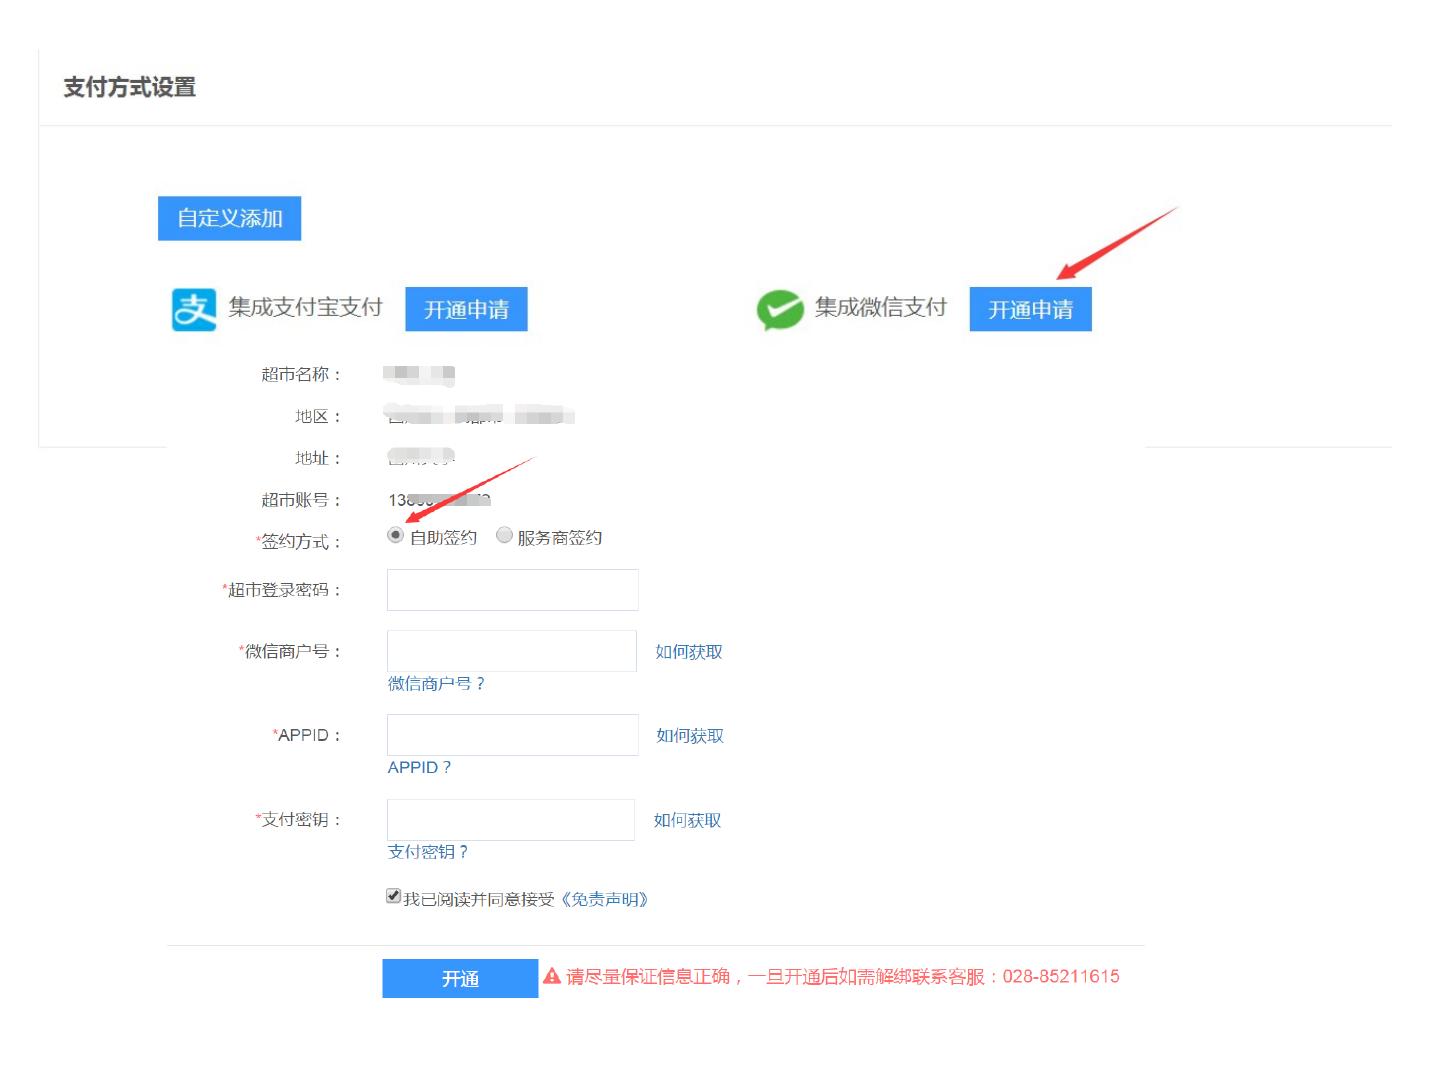
Task: Focus the 超市登录密码 input field
Action: point(512,590)
